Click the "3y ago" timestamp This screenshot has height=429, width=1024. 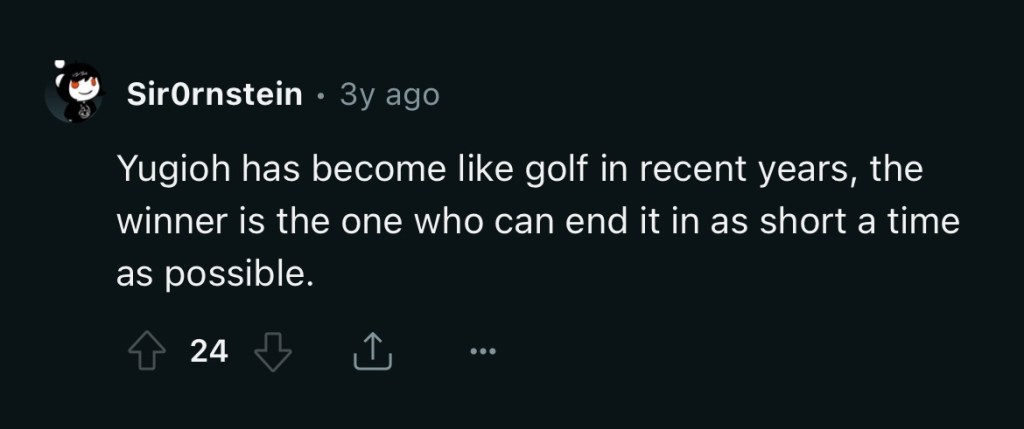pos(389,95)
